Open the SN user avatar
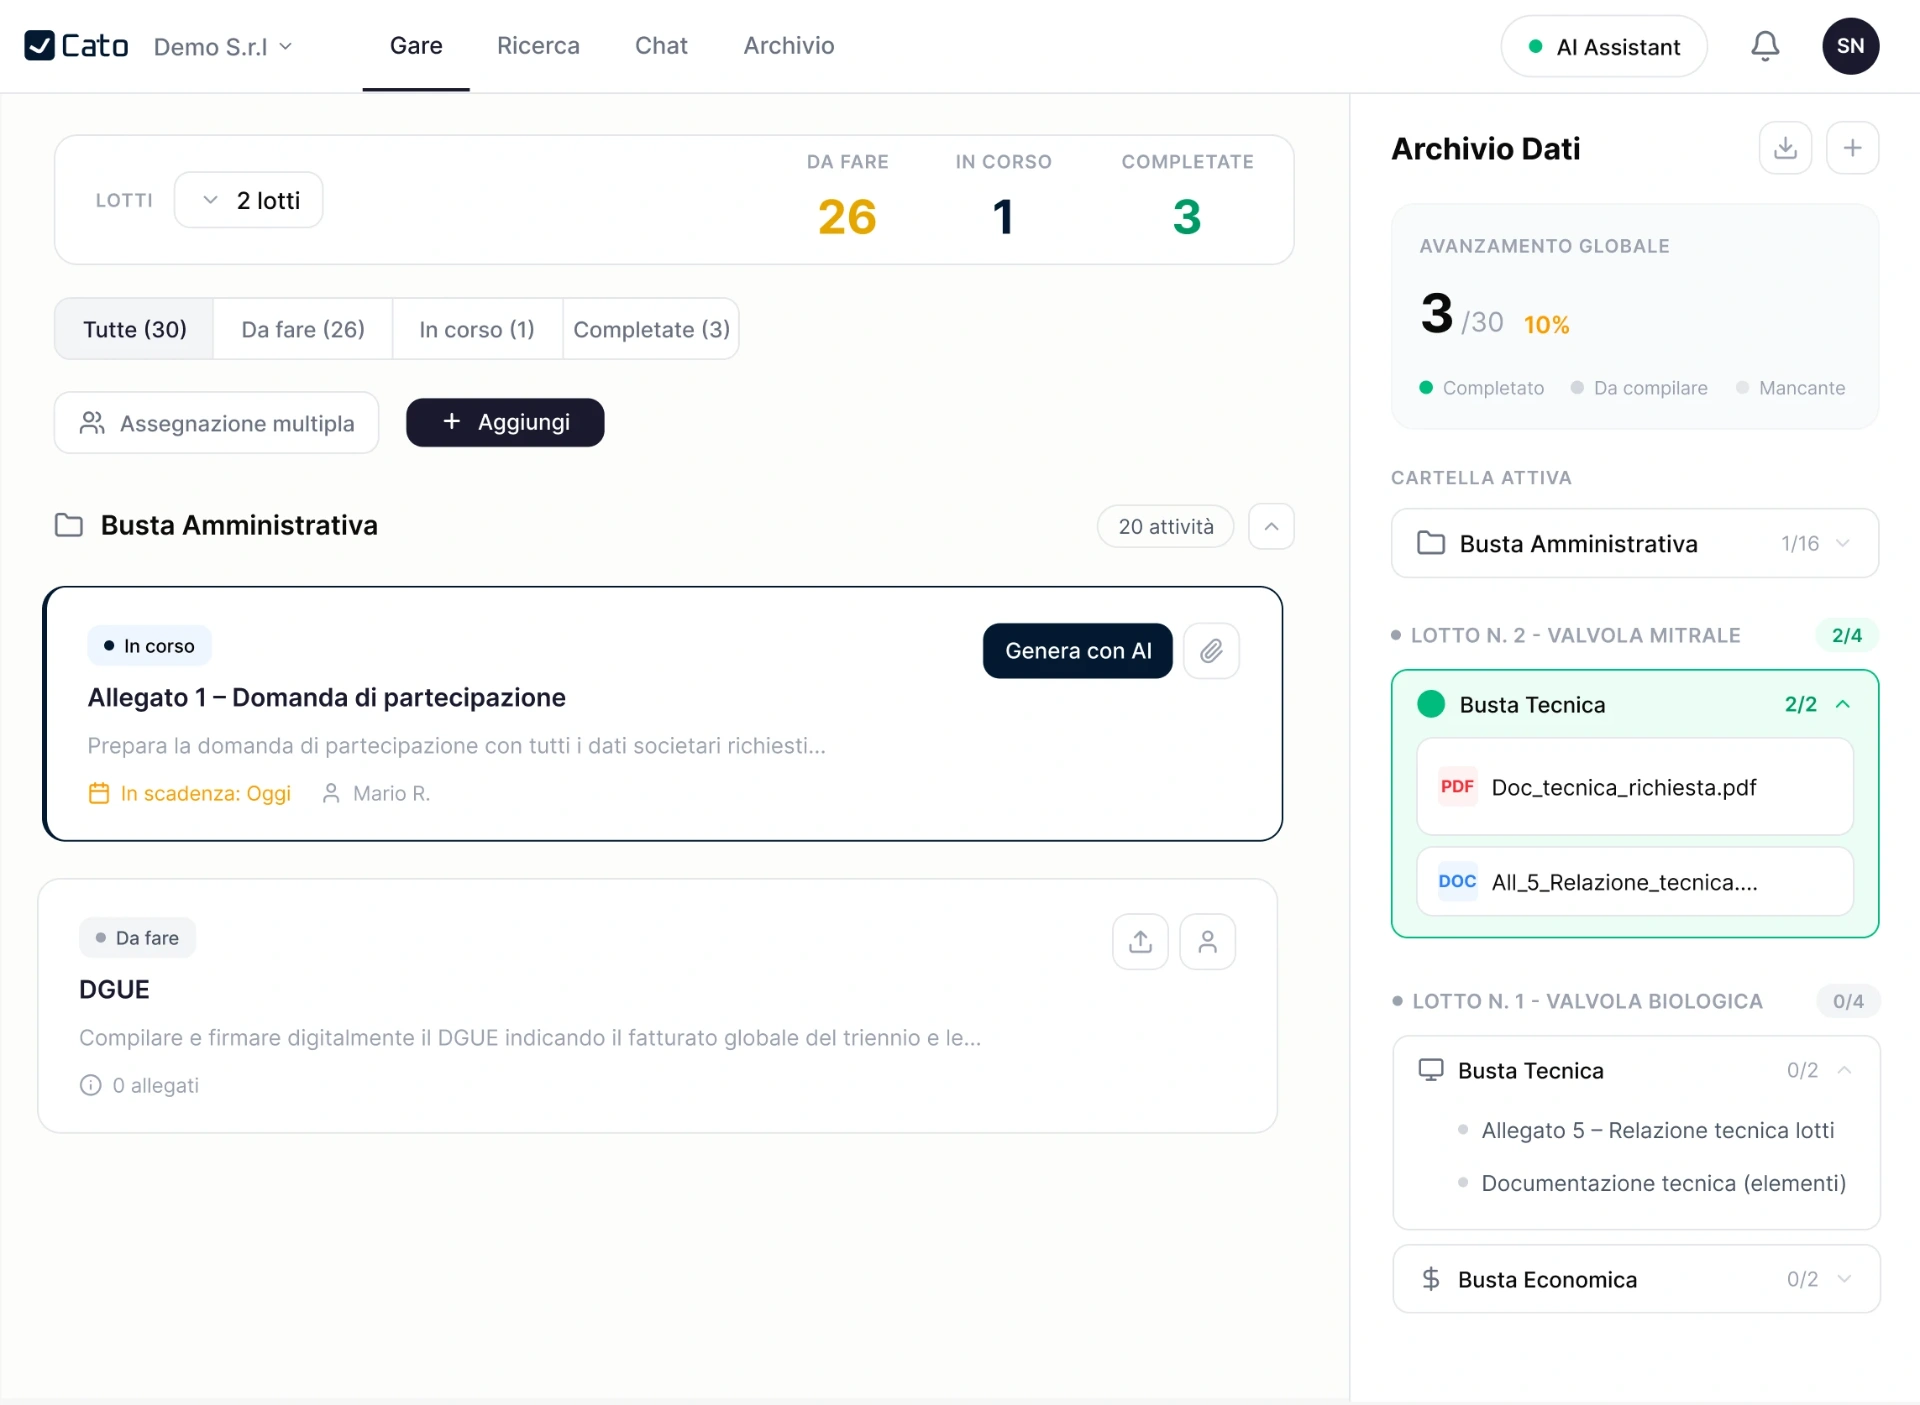1920x1405 pixels. (1850, 46)
